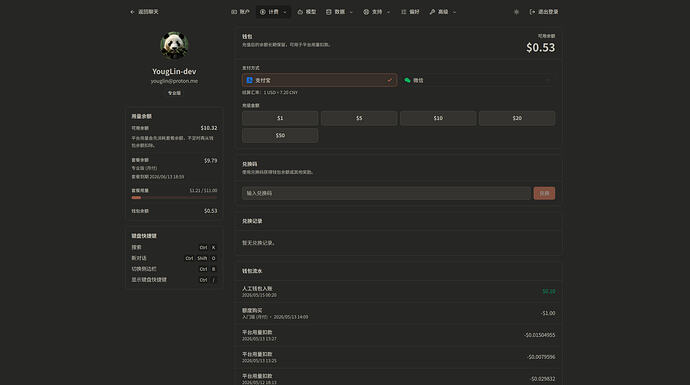The height and width of the screenshot is (385, 690).
Task: Select 支付宝 Alipay payment method
Action: pyautogui.click(x=319, y=80)
